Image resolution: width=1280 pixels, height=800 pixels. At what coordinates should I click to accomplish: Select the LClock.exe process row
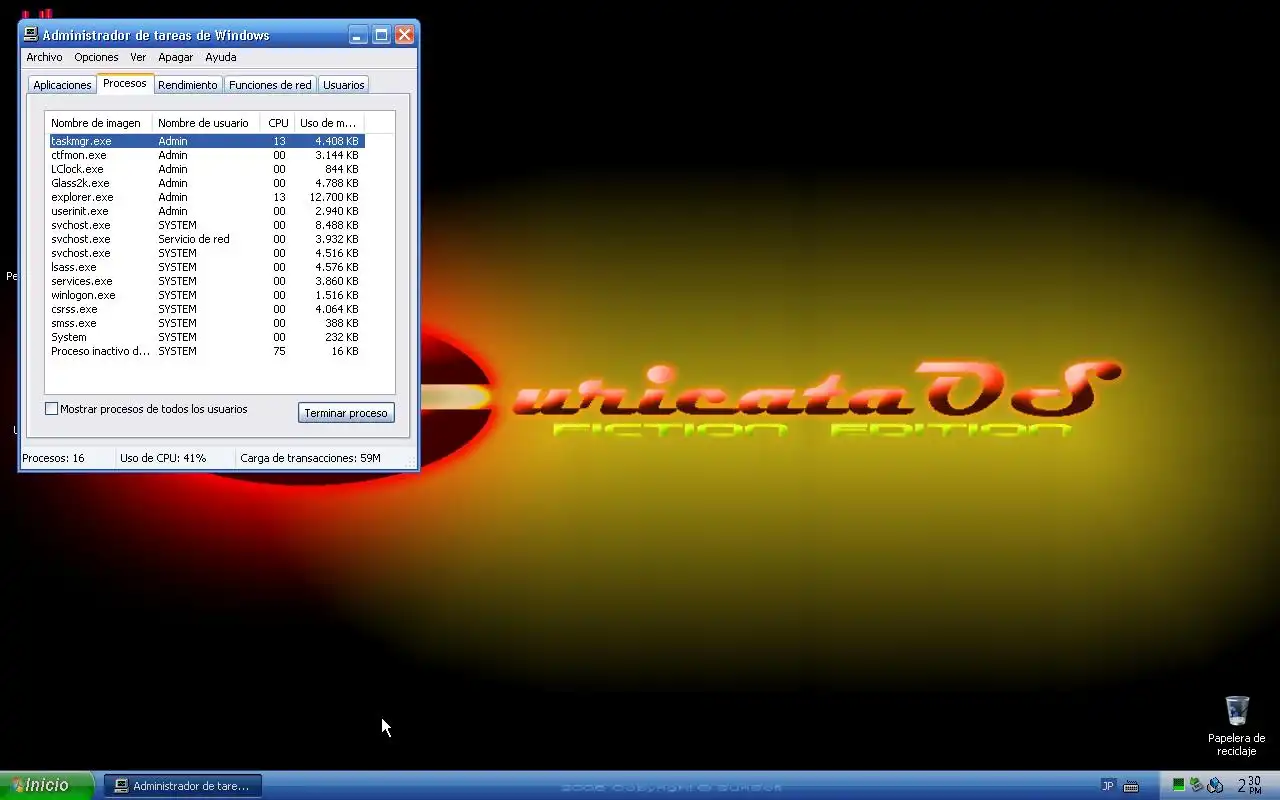[x=206, y=169]
